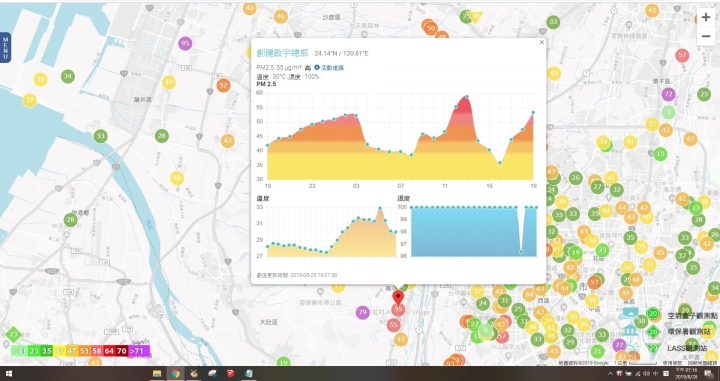Click the yellow 37 marker on coastline
This screenshot has width=720, height=381.
[x=29, y=100]
